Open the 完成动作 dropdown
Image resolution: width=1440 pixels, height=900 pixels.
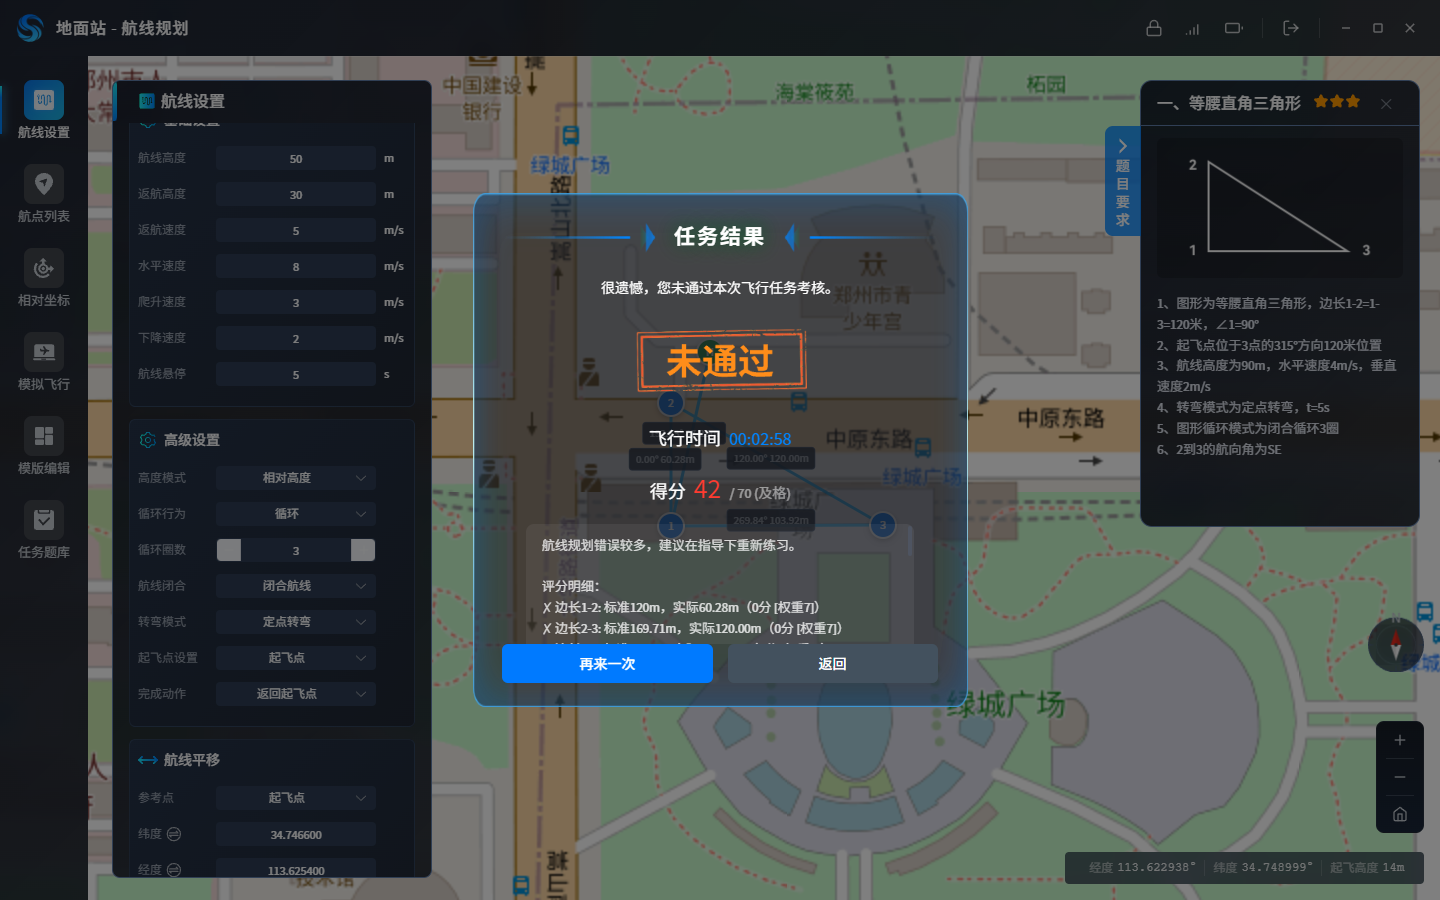[x=296, y=694]
